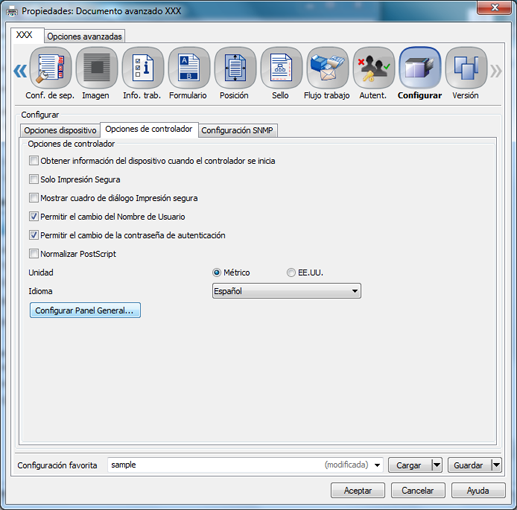Click the printer icon in title bar
This screenshot has width=517, height=510.
(x=12, y=11)
